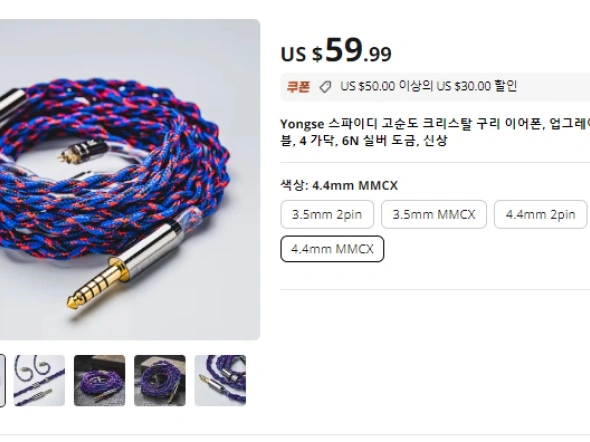Open the close-up plug thumbnail
This screenshot has height=442, width=590.
pyautogui.click(x=220, y=380)
